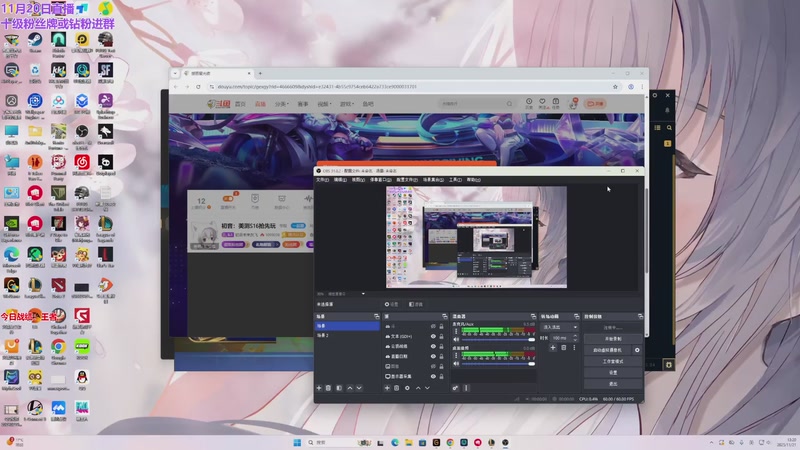Toggle visibility of 文本 (GDI+) source
800x450 pixels.
coord(433,337)
